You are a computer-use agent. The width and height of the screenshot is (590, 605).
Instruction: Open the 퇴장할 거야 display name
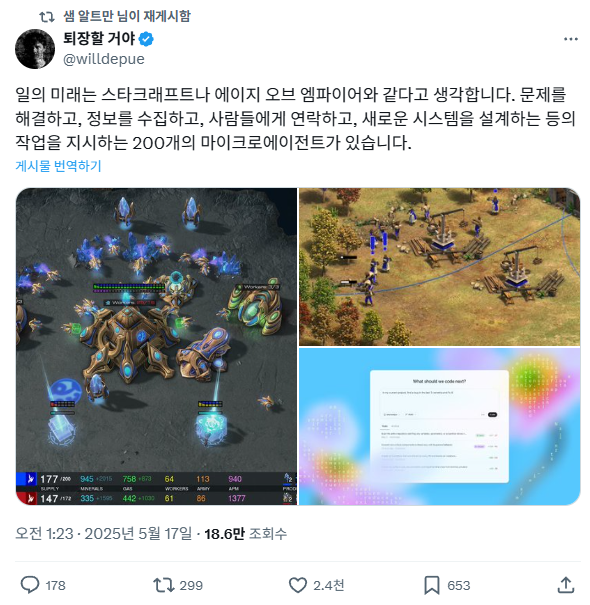tap(99, 39)
